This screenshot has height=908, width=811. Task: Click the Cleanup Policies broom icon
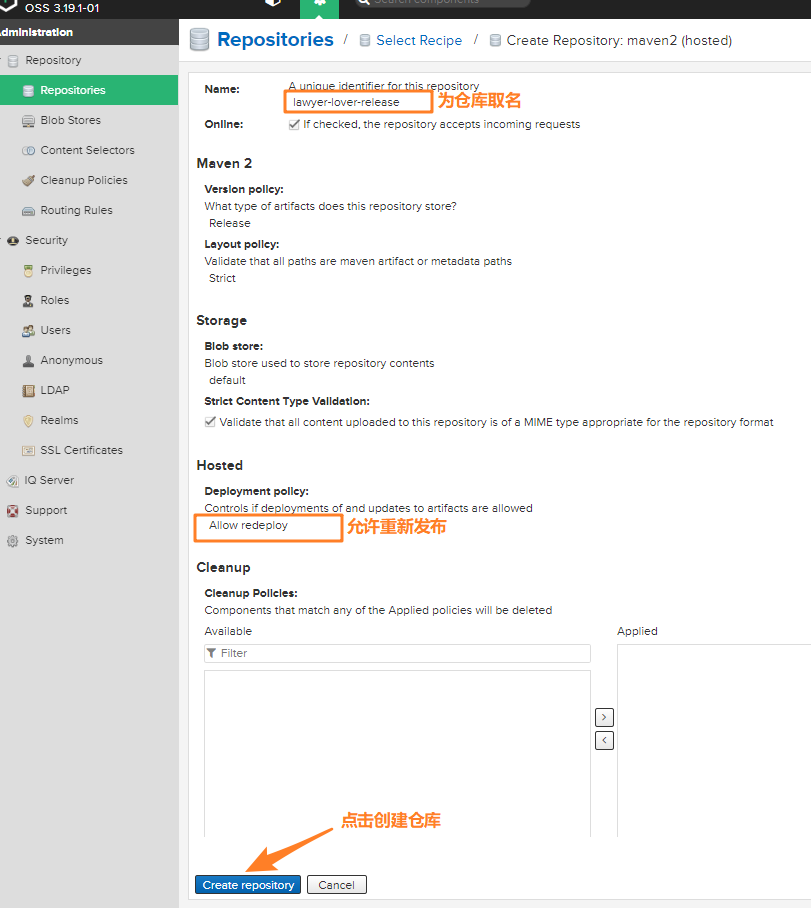coord(28,181)
